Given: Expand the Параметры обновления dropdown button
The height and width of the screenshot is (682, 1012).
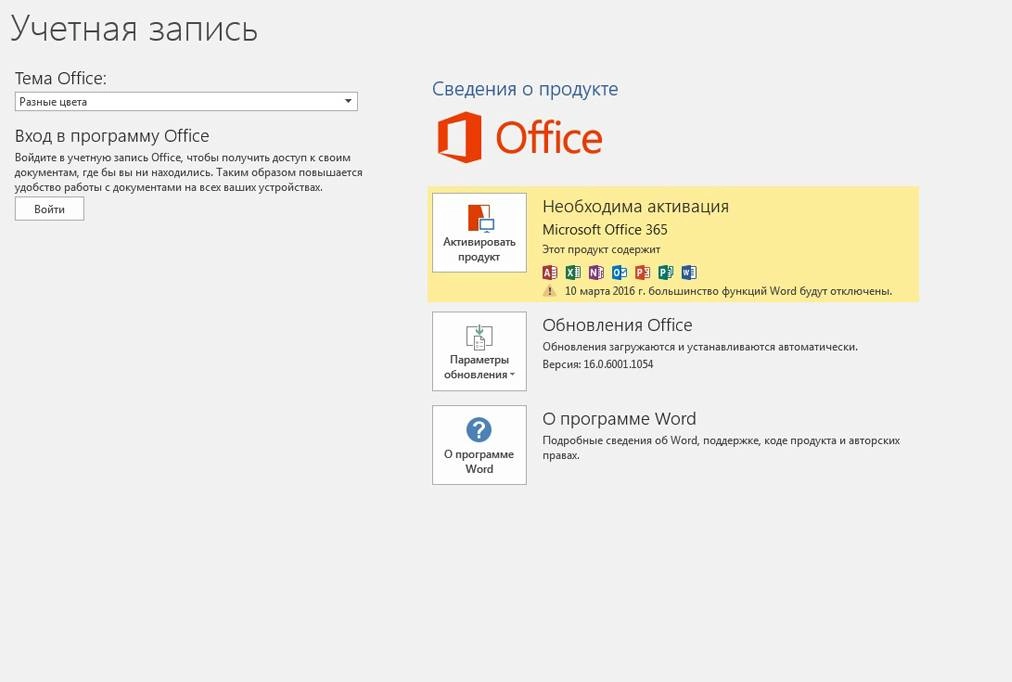Looking at the screenshot, I should pyautogui.click(x=479, y=351).
